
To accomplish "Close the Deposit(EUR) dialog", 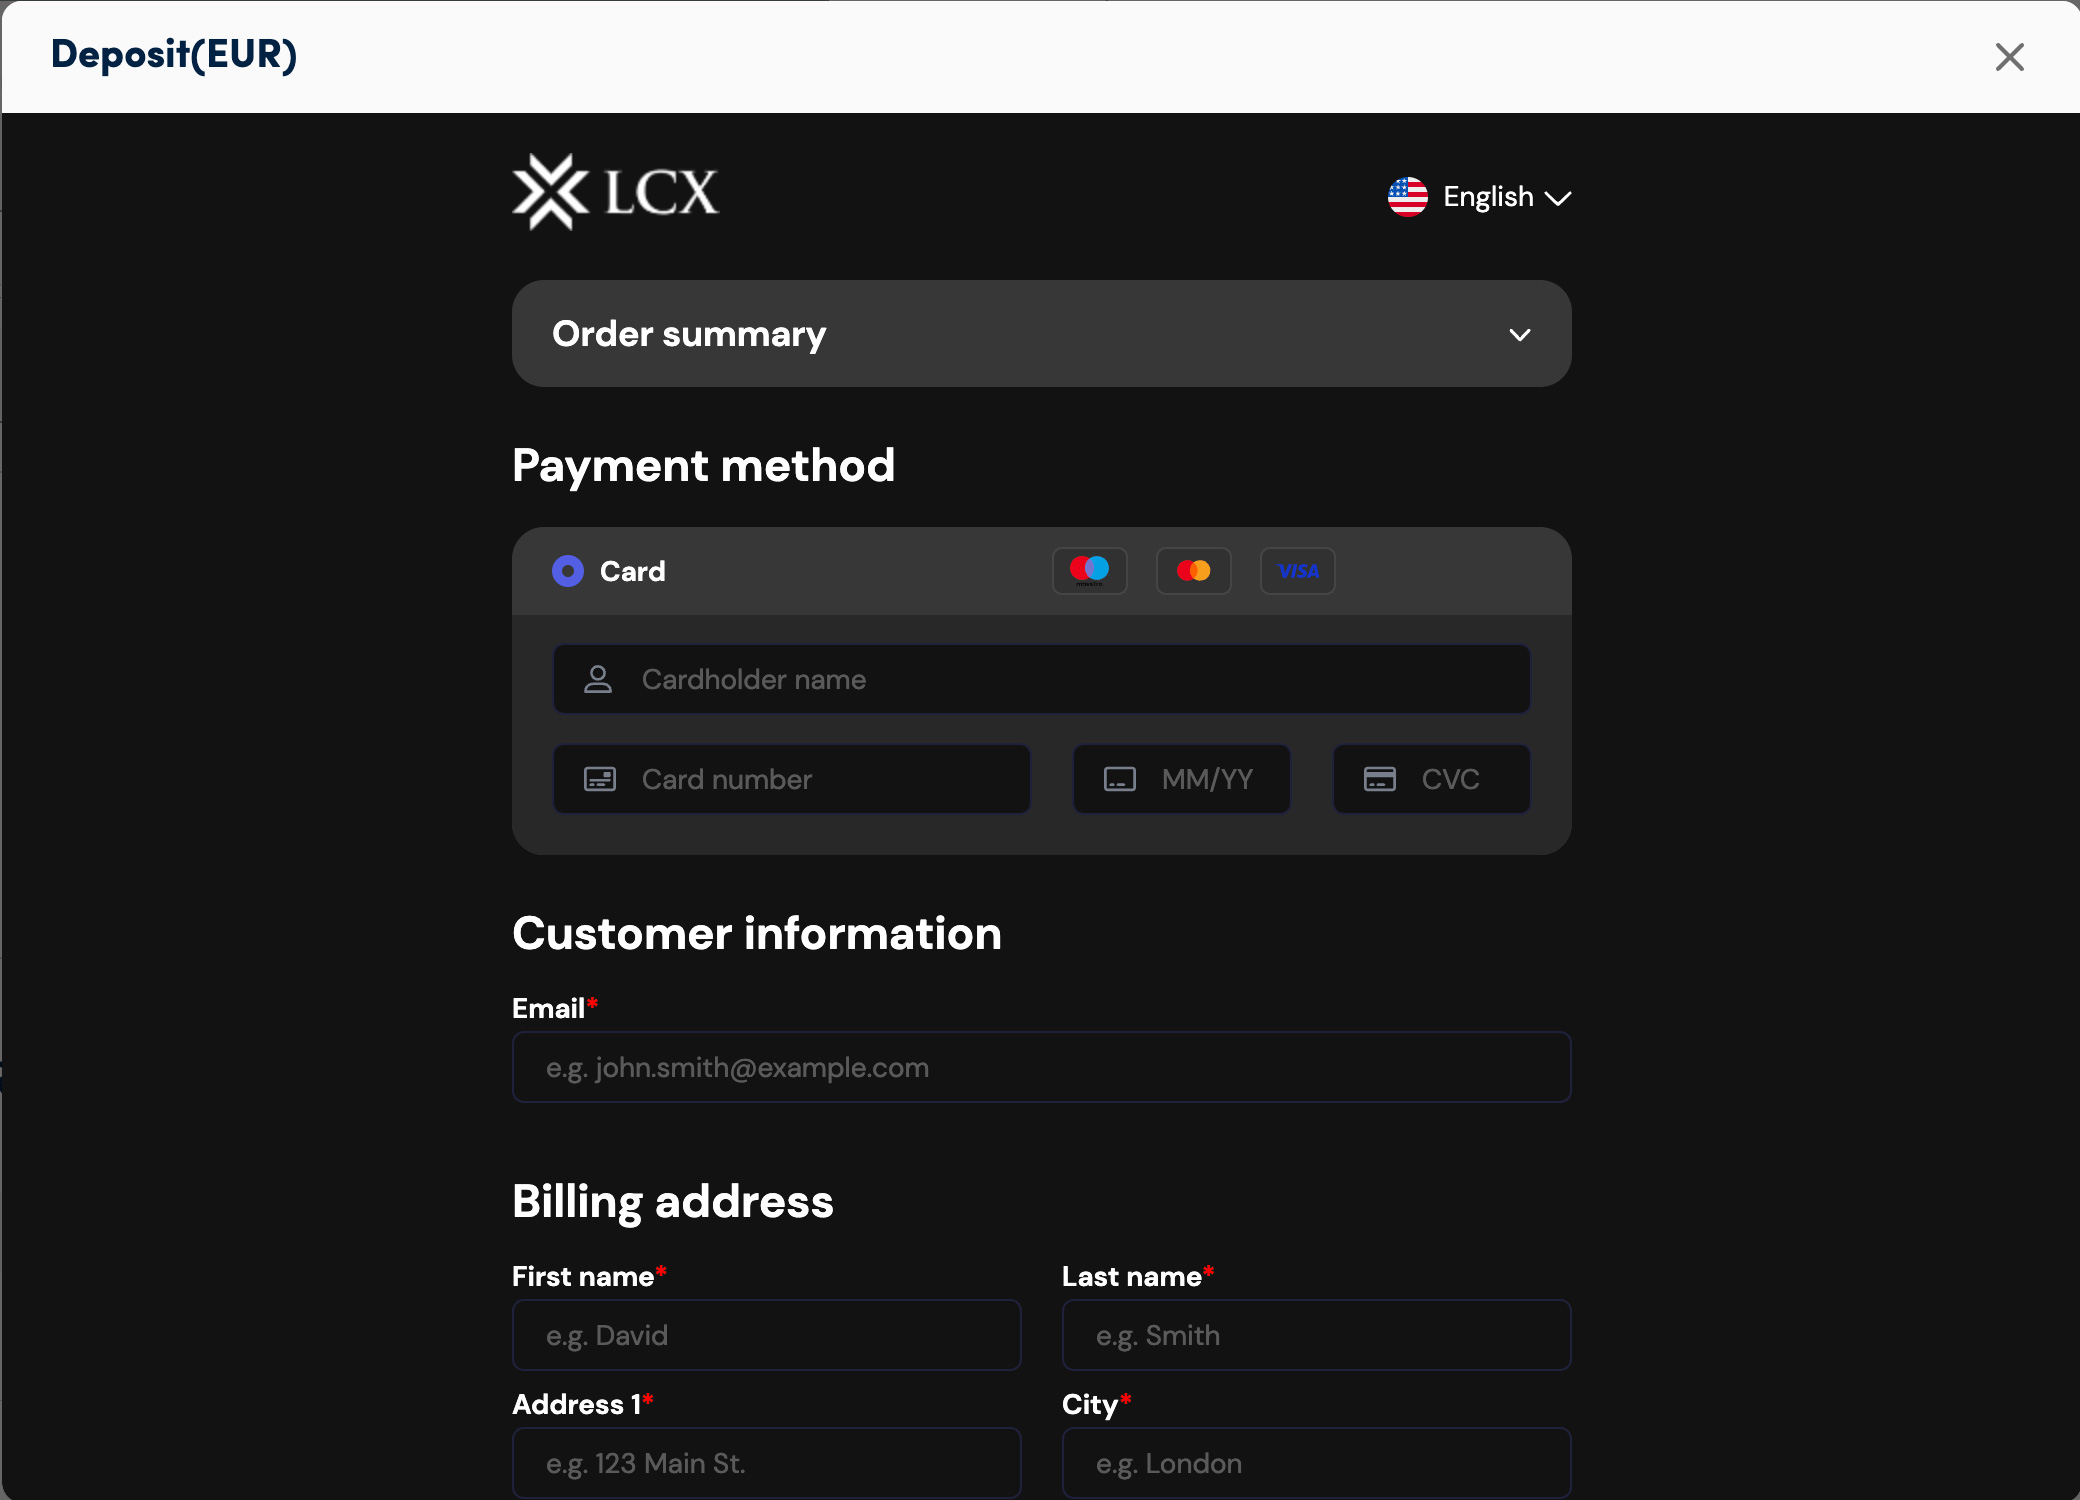I will click(x=2009, y=57).
